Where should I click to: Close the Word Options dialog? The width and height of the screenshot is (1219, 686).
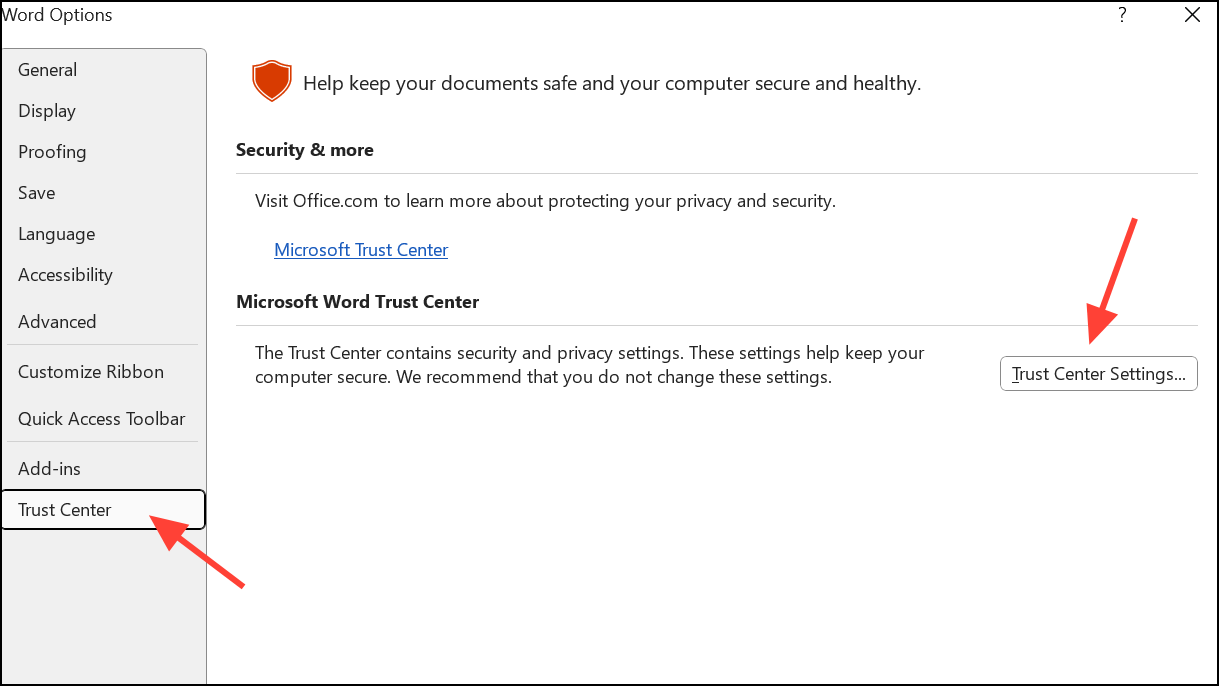pyautogui.click(x=1191, y=15)
